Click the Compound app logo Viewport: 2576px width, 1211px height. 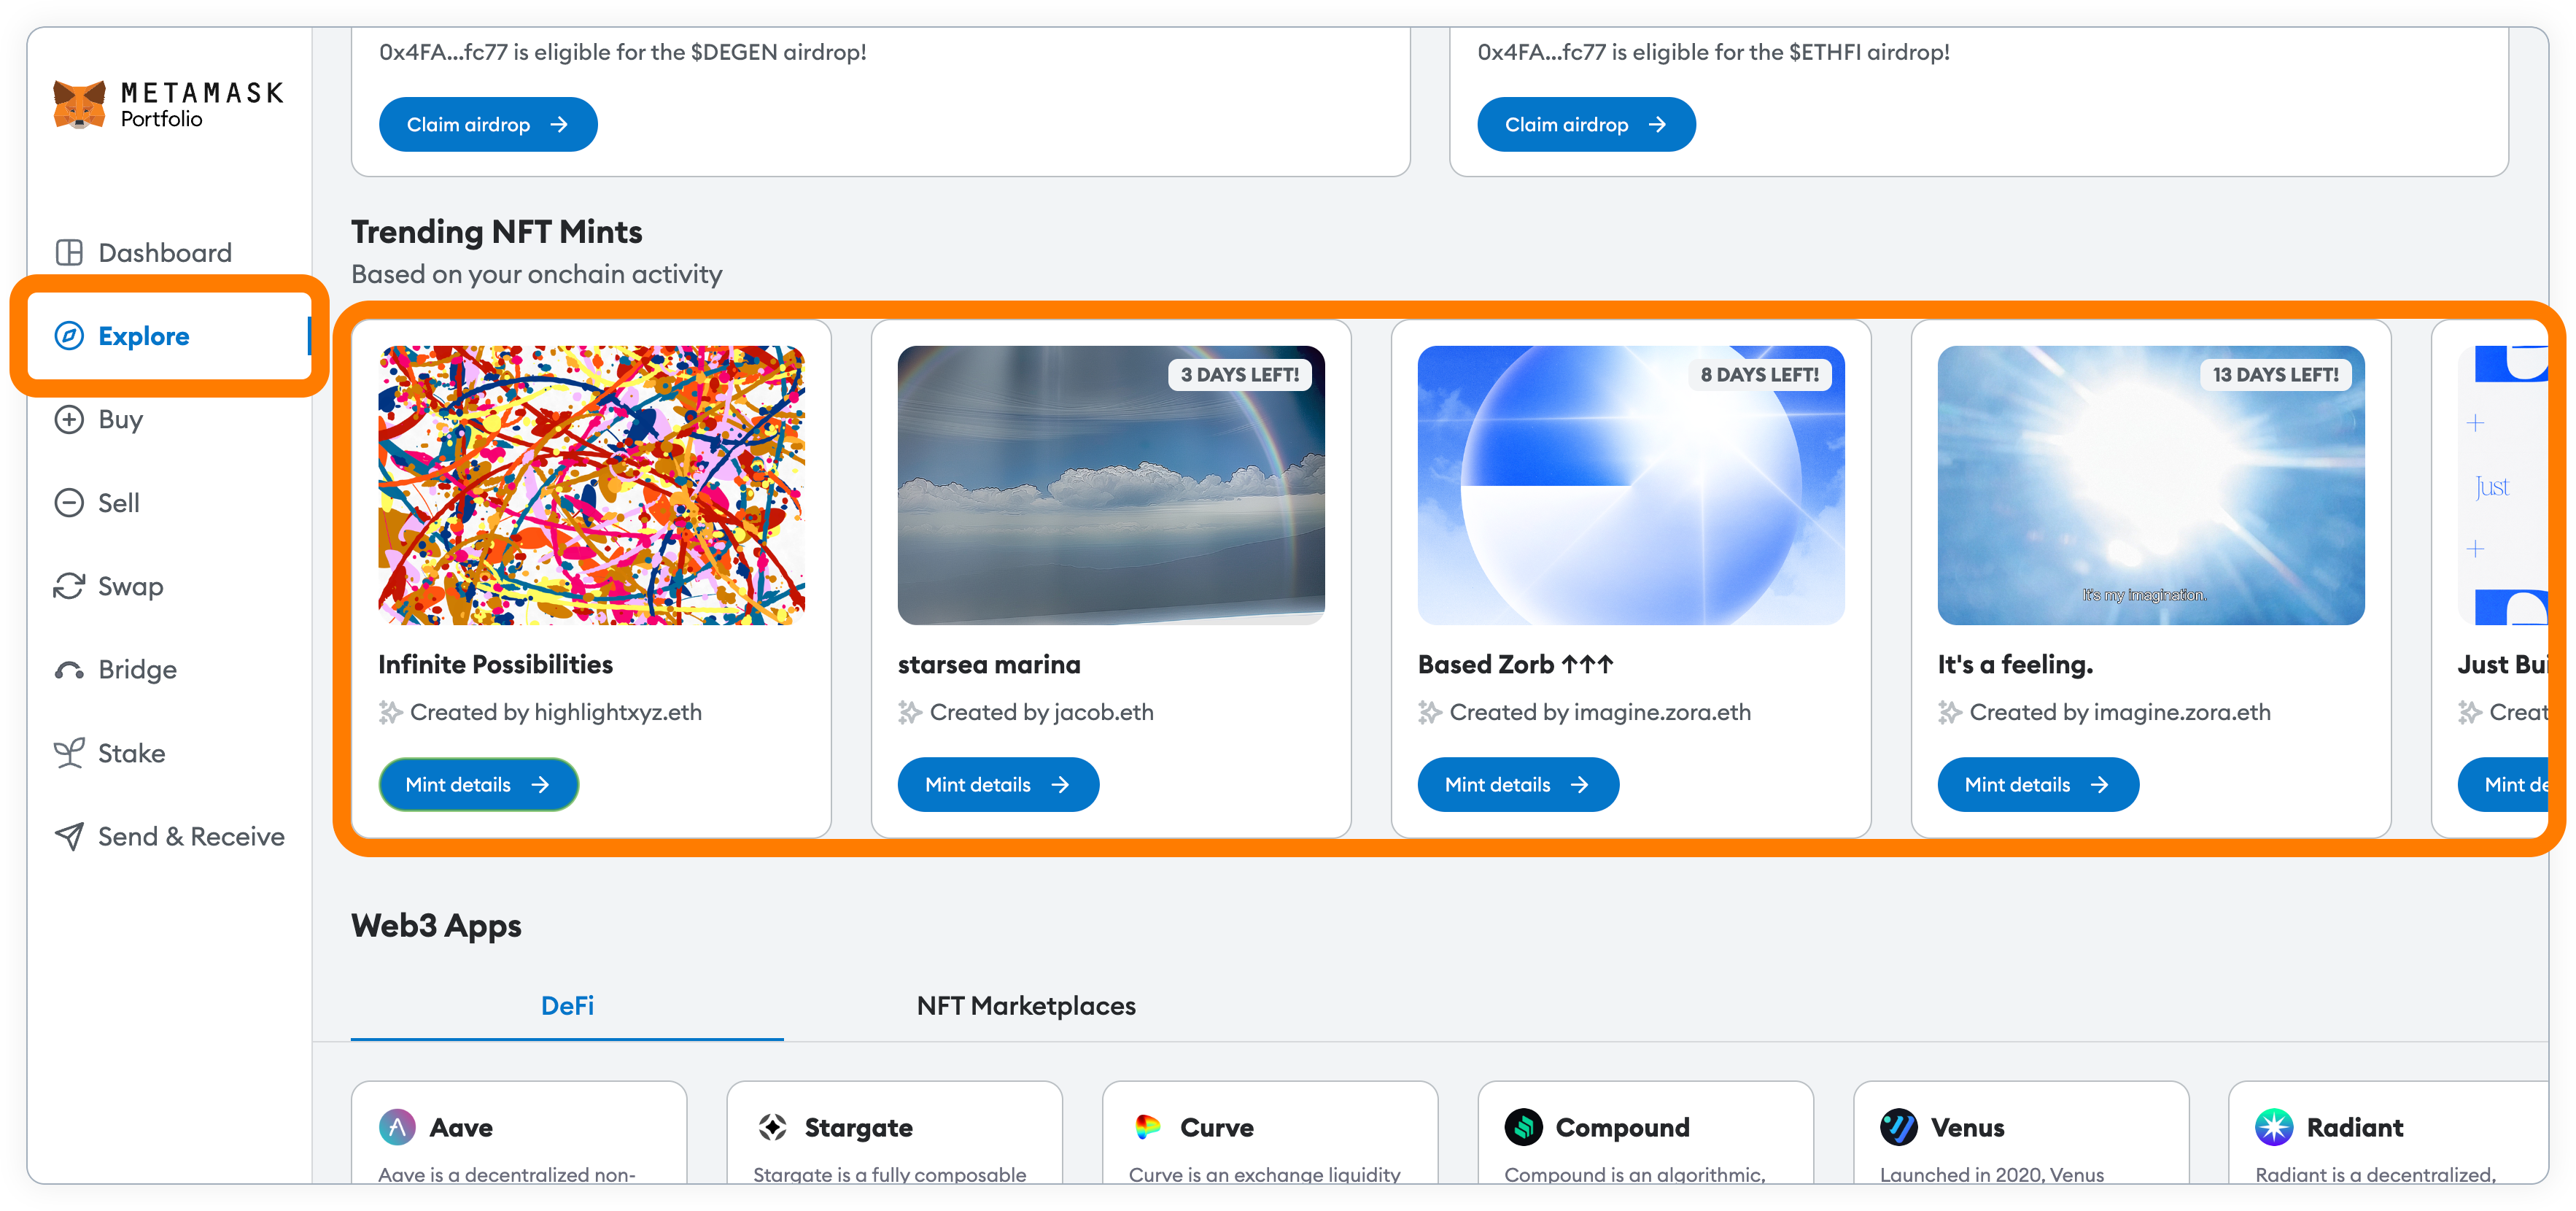coord(1523,1127)
